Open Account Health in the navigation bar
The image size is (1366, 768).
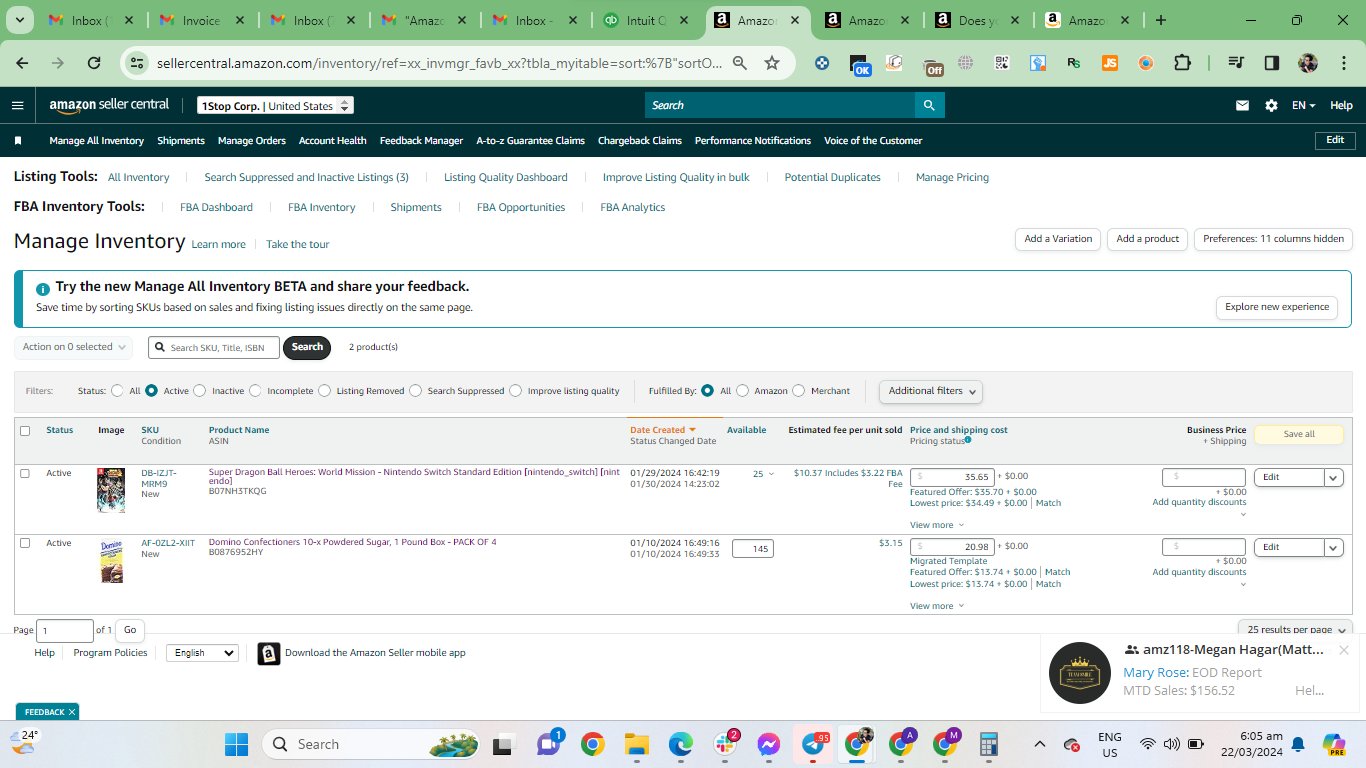click(333, 141)
